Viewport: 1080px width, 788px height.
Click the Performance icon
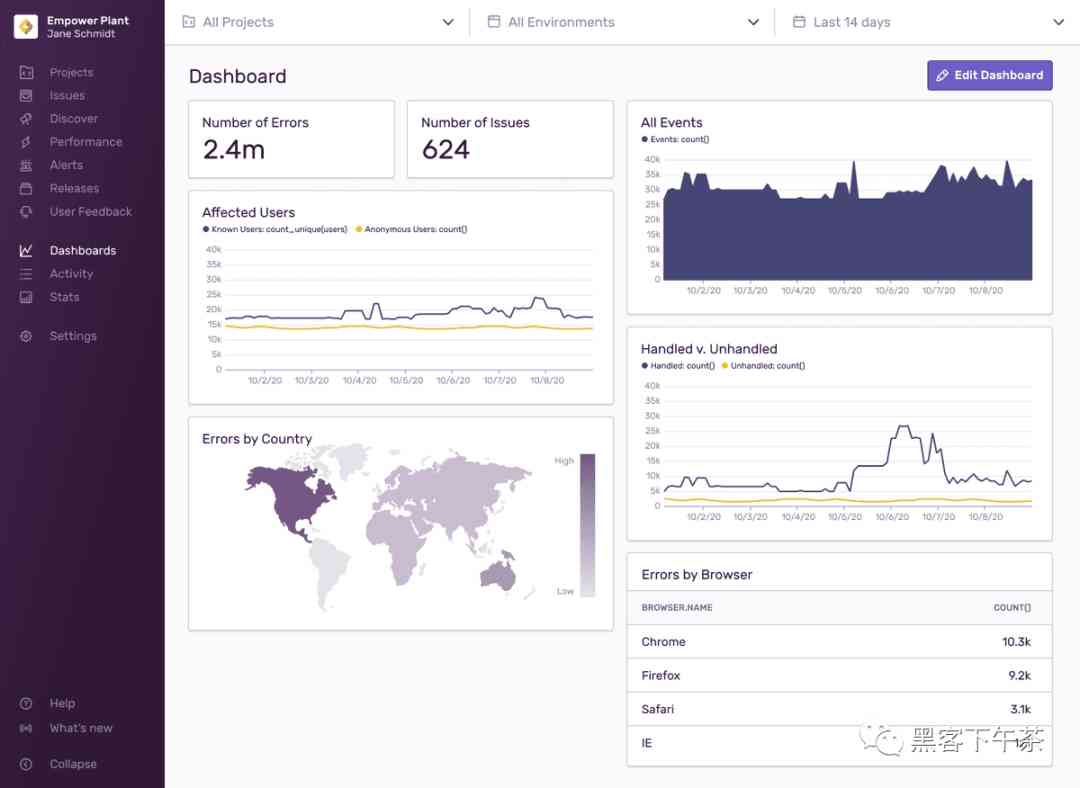point(27,141)
